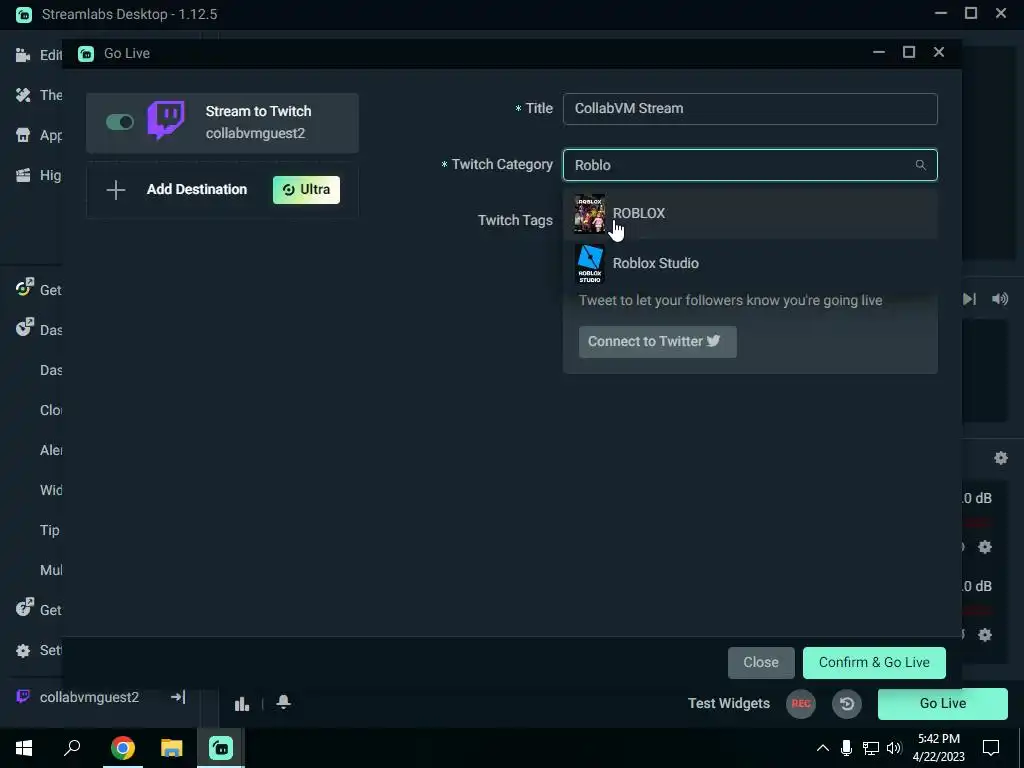This screenshot has width=1024, height=768.
Task: Show hidden system tray icons
Action: [823, 748]
